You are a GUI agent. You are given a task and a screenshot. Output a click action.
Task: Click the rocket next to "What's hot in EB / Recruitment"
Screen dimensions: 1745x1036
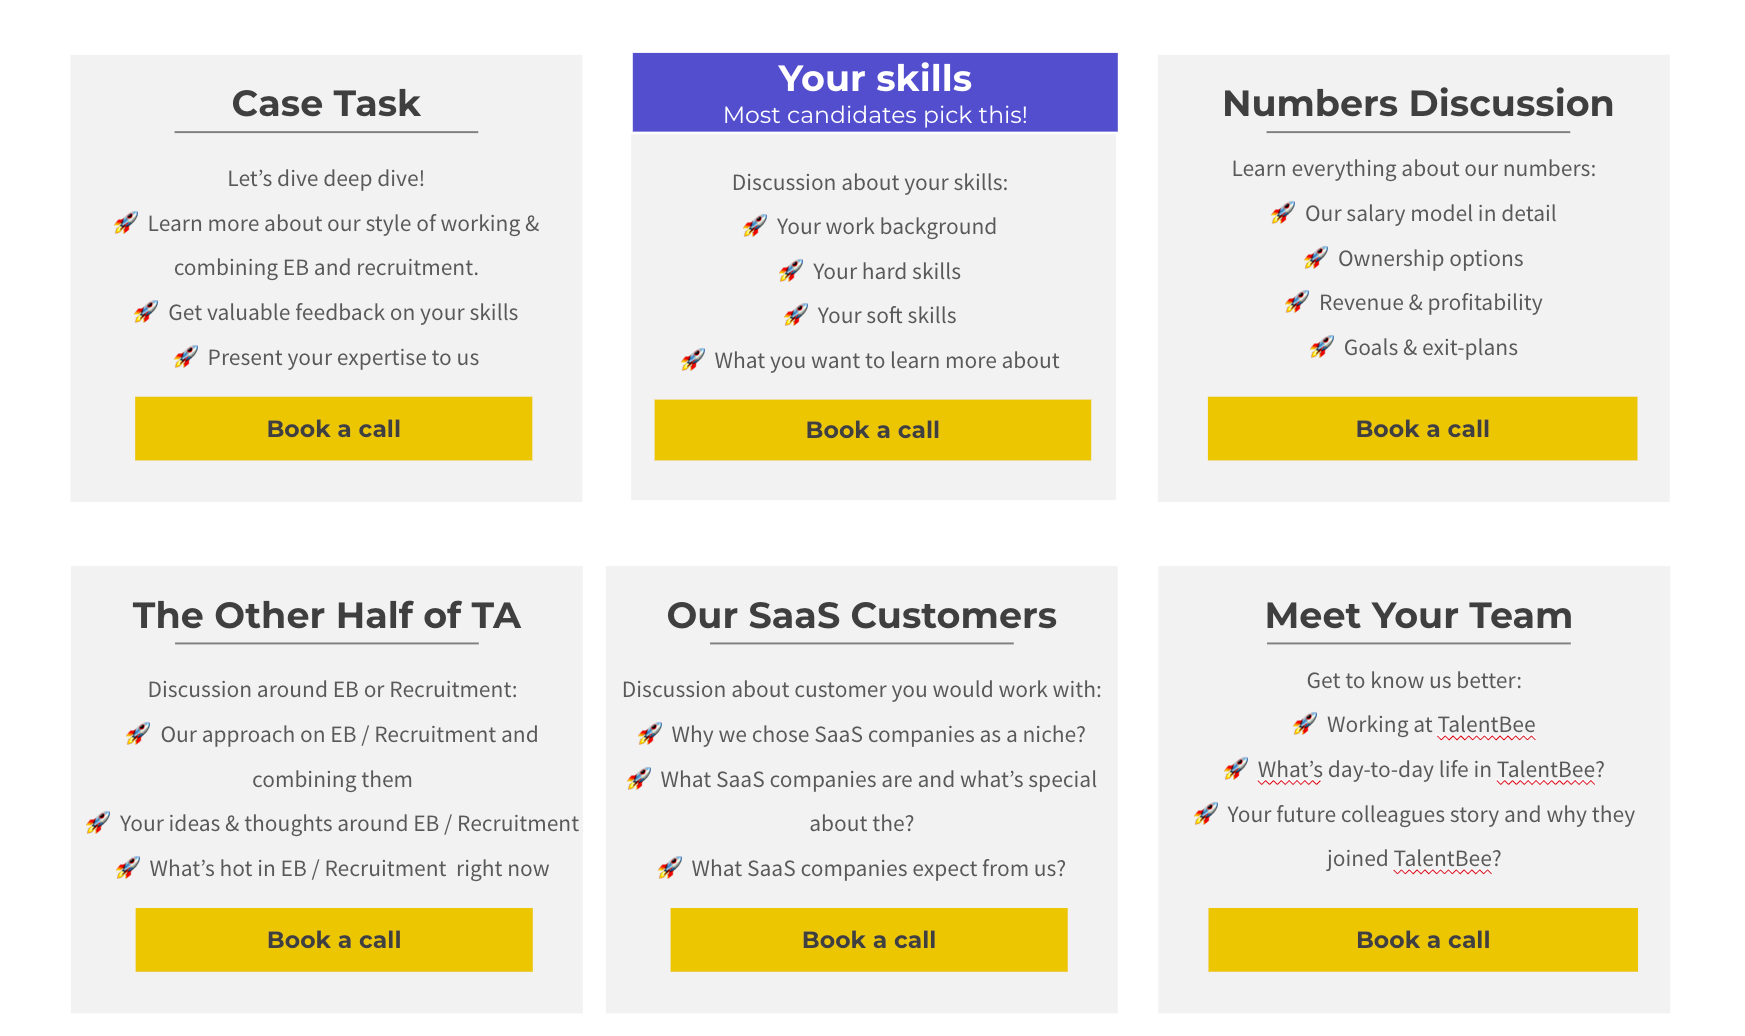click(128, 868)
